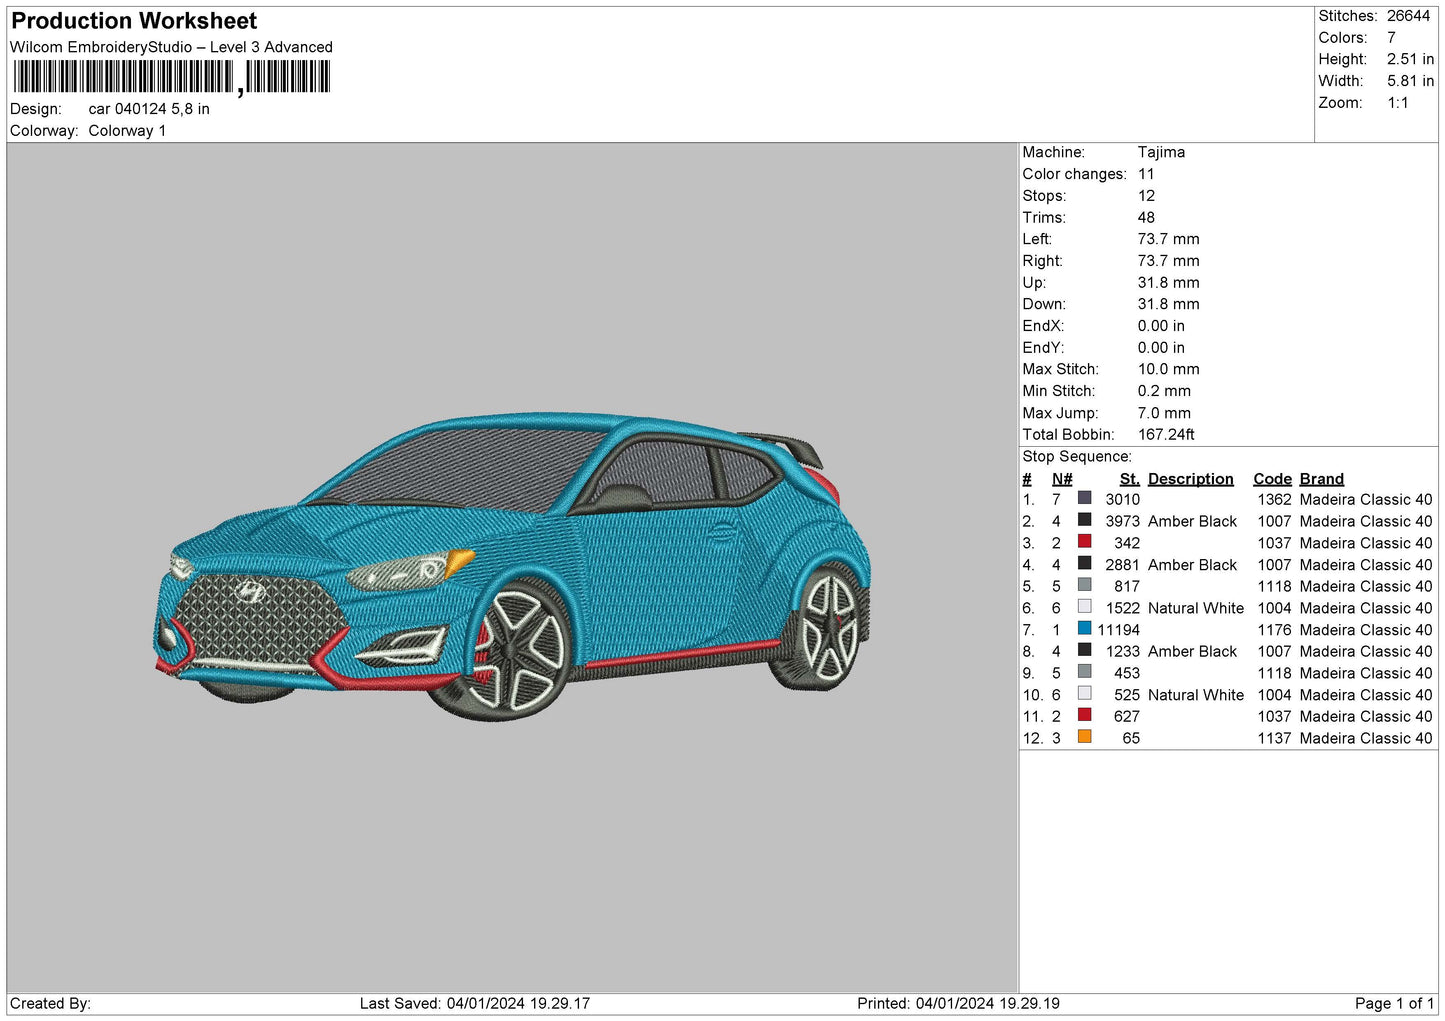Click the orange swatch in stop row 12
Screen dimensions: 1445x1021
[x=1084, y=737]
